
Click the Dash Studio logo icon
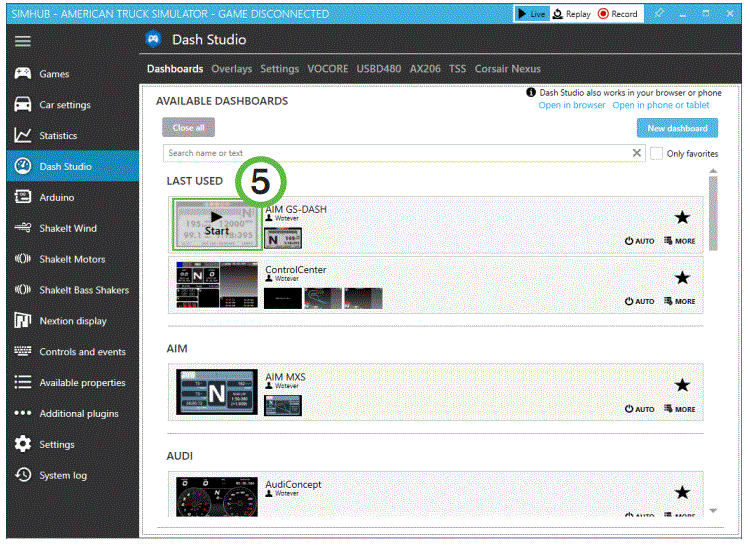[x=153, y=39]
